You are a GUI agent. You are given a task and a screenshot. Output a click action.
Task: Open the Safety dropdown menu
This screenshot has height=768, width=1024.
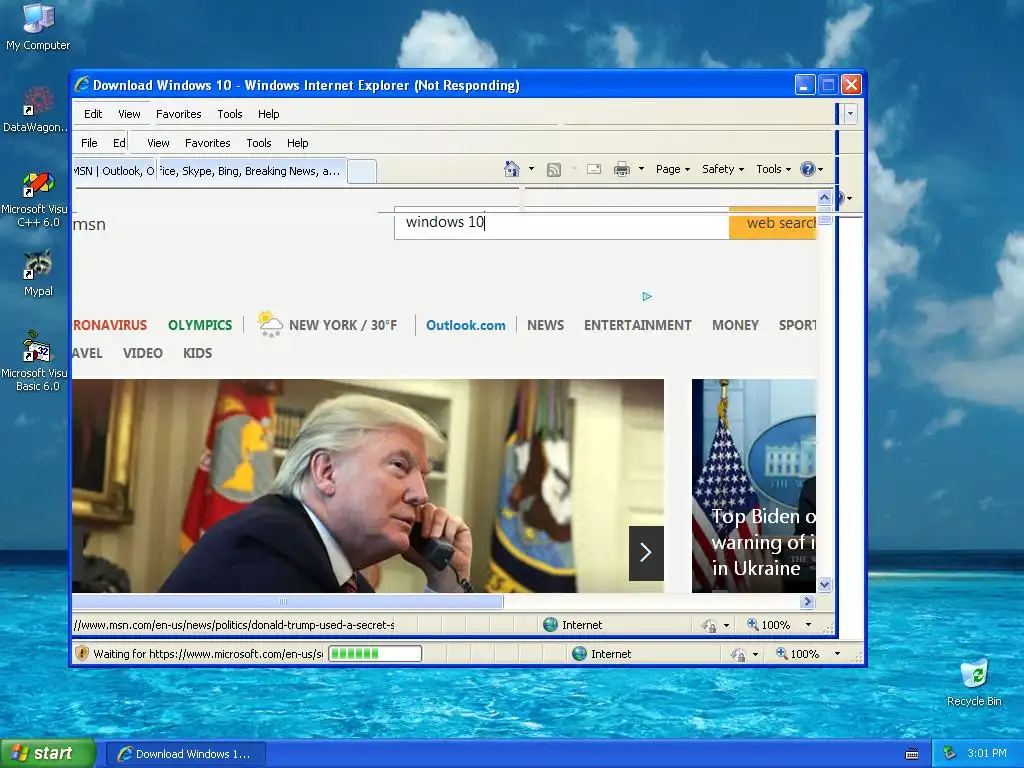[722, 169]
